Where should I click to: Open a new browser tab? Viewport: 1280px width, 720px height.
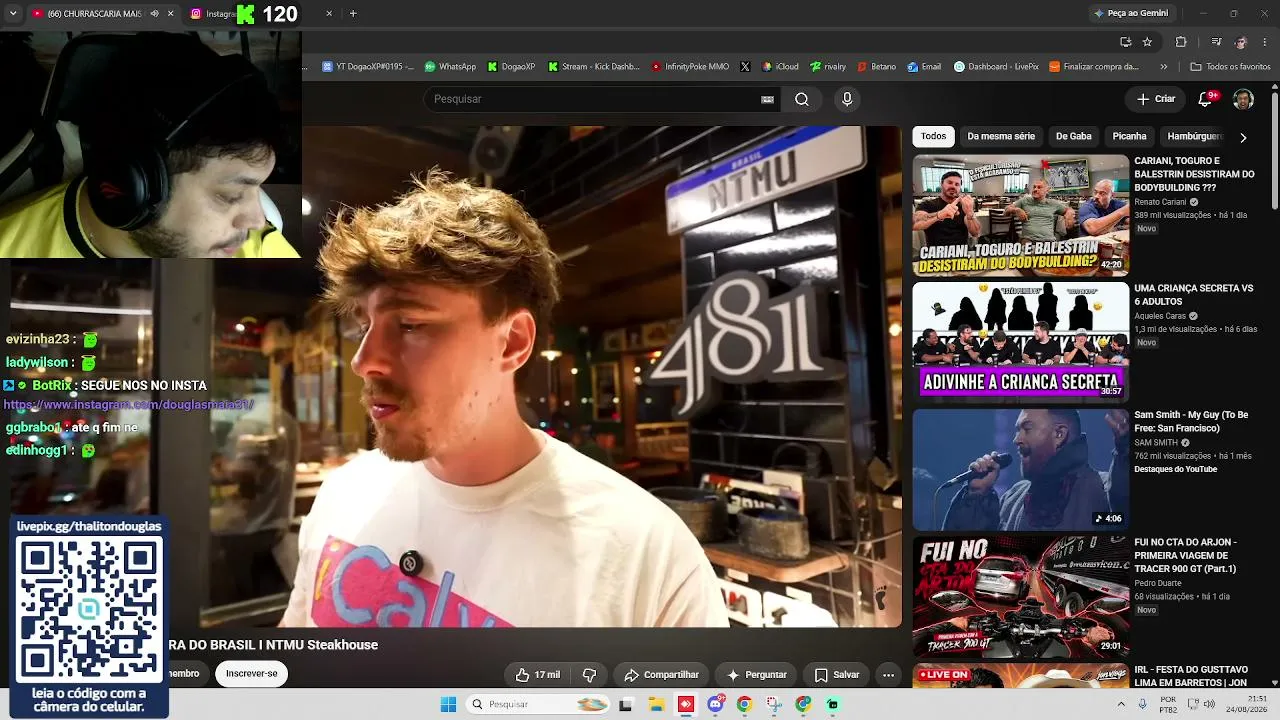pos(353,13)
